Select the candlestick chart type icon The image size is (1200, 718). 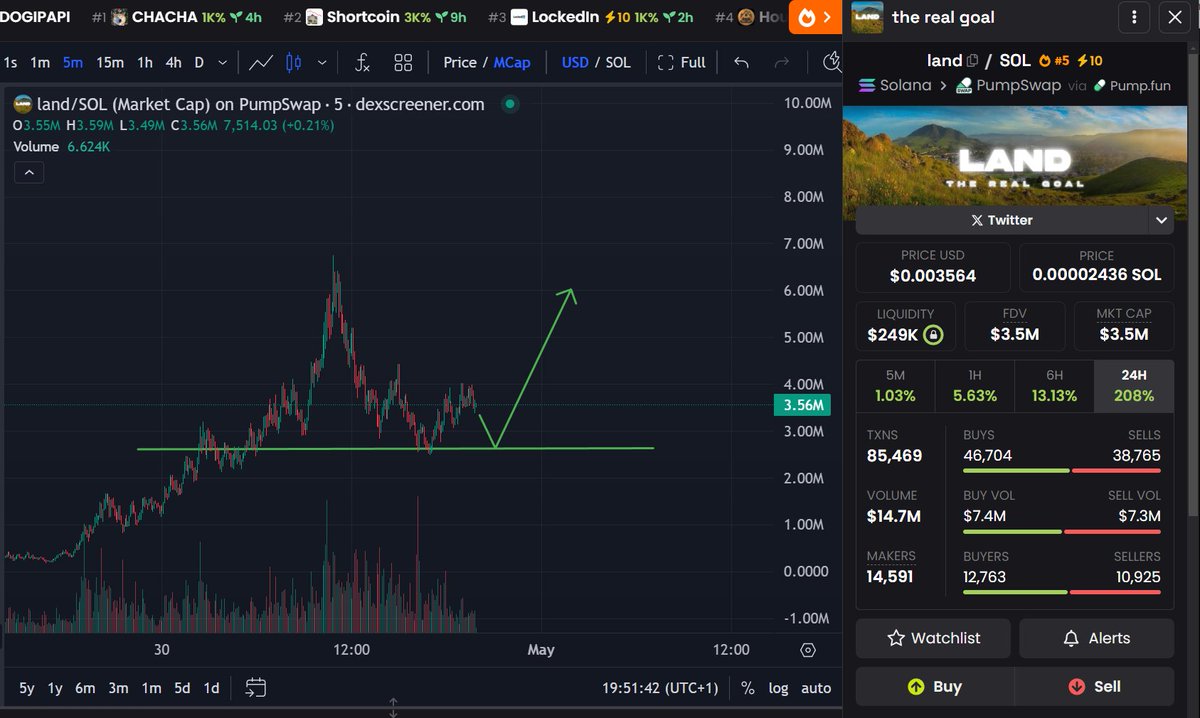(x=293, y=62)
